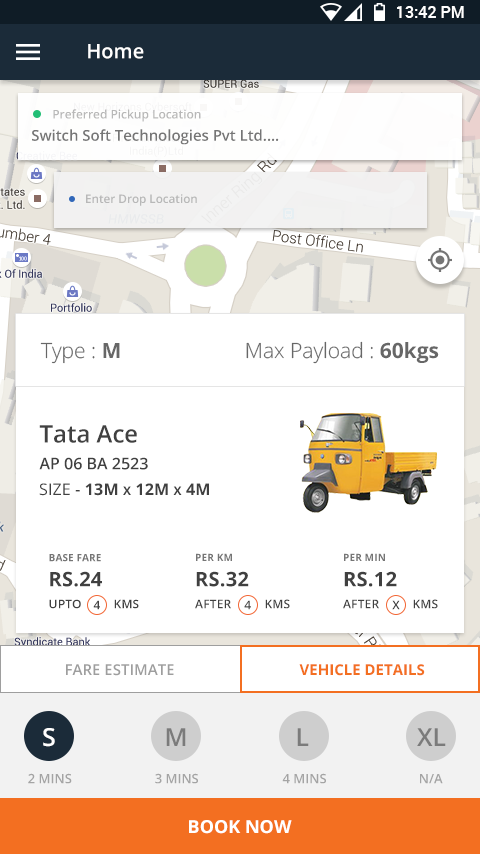Select the M vehicle size option
This screenshot has height=854, width=480.
(x=176, y=736)
